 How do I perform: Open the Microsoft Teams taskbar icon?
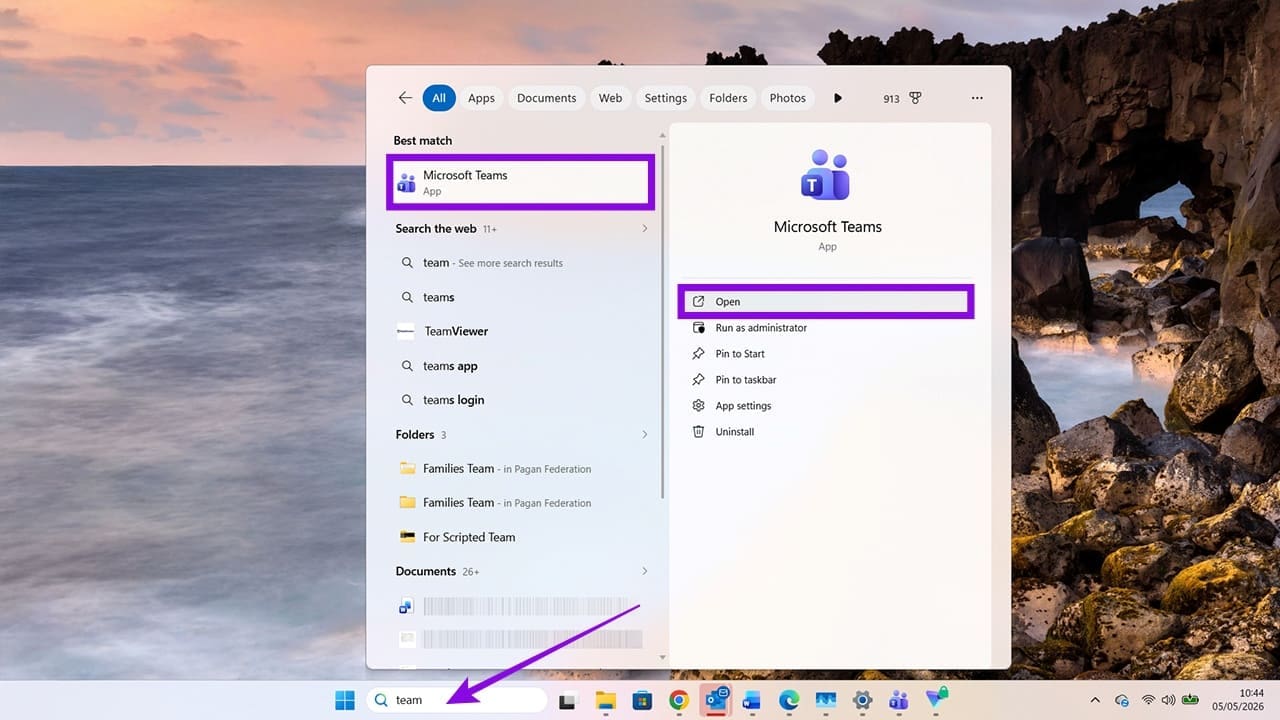point(899,700)
